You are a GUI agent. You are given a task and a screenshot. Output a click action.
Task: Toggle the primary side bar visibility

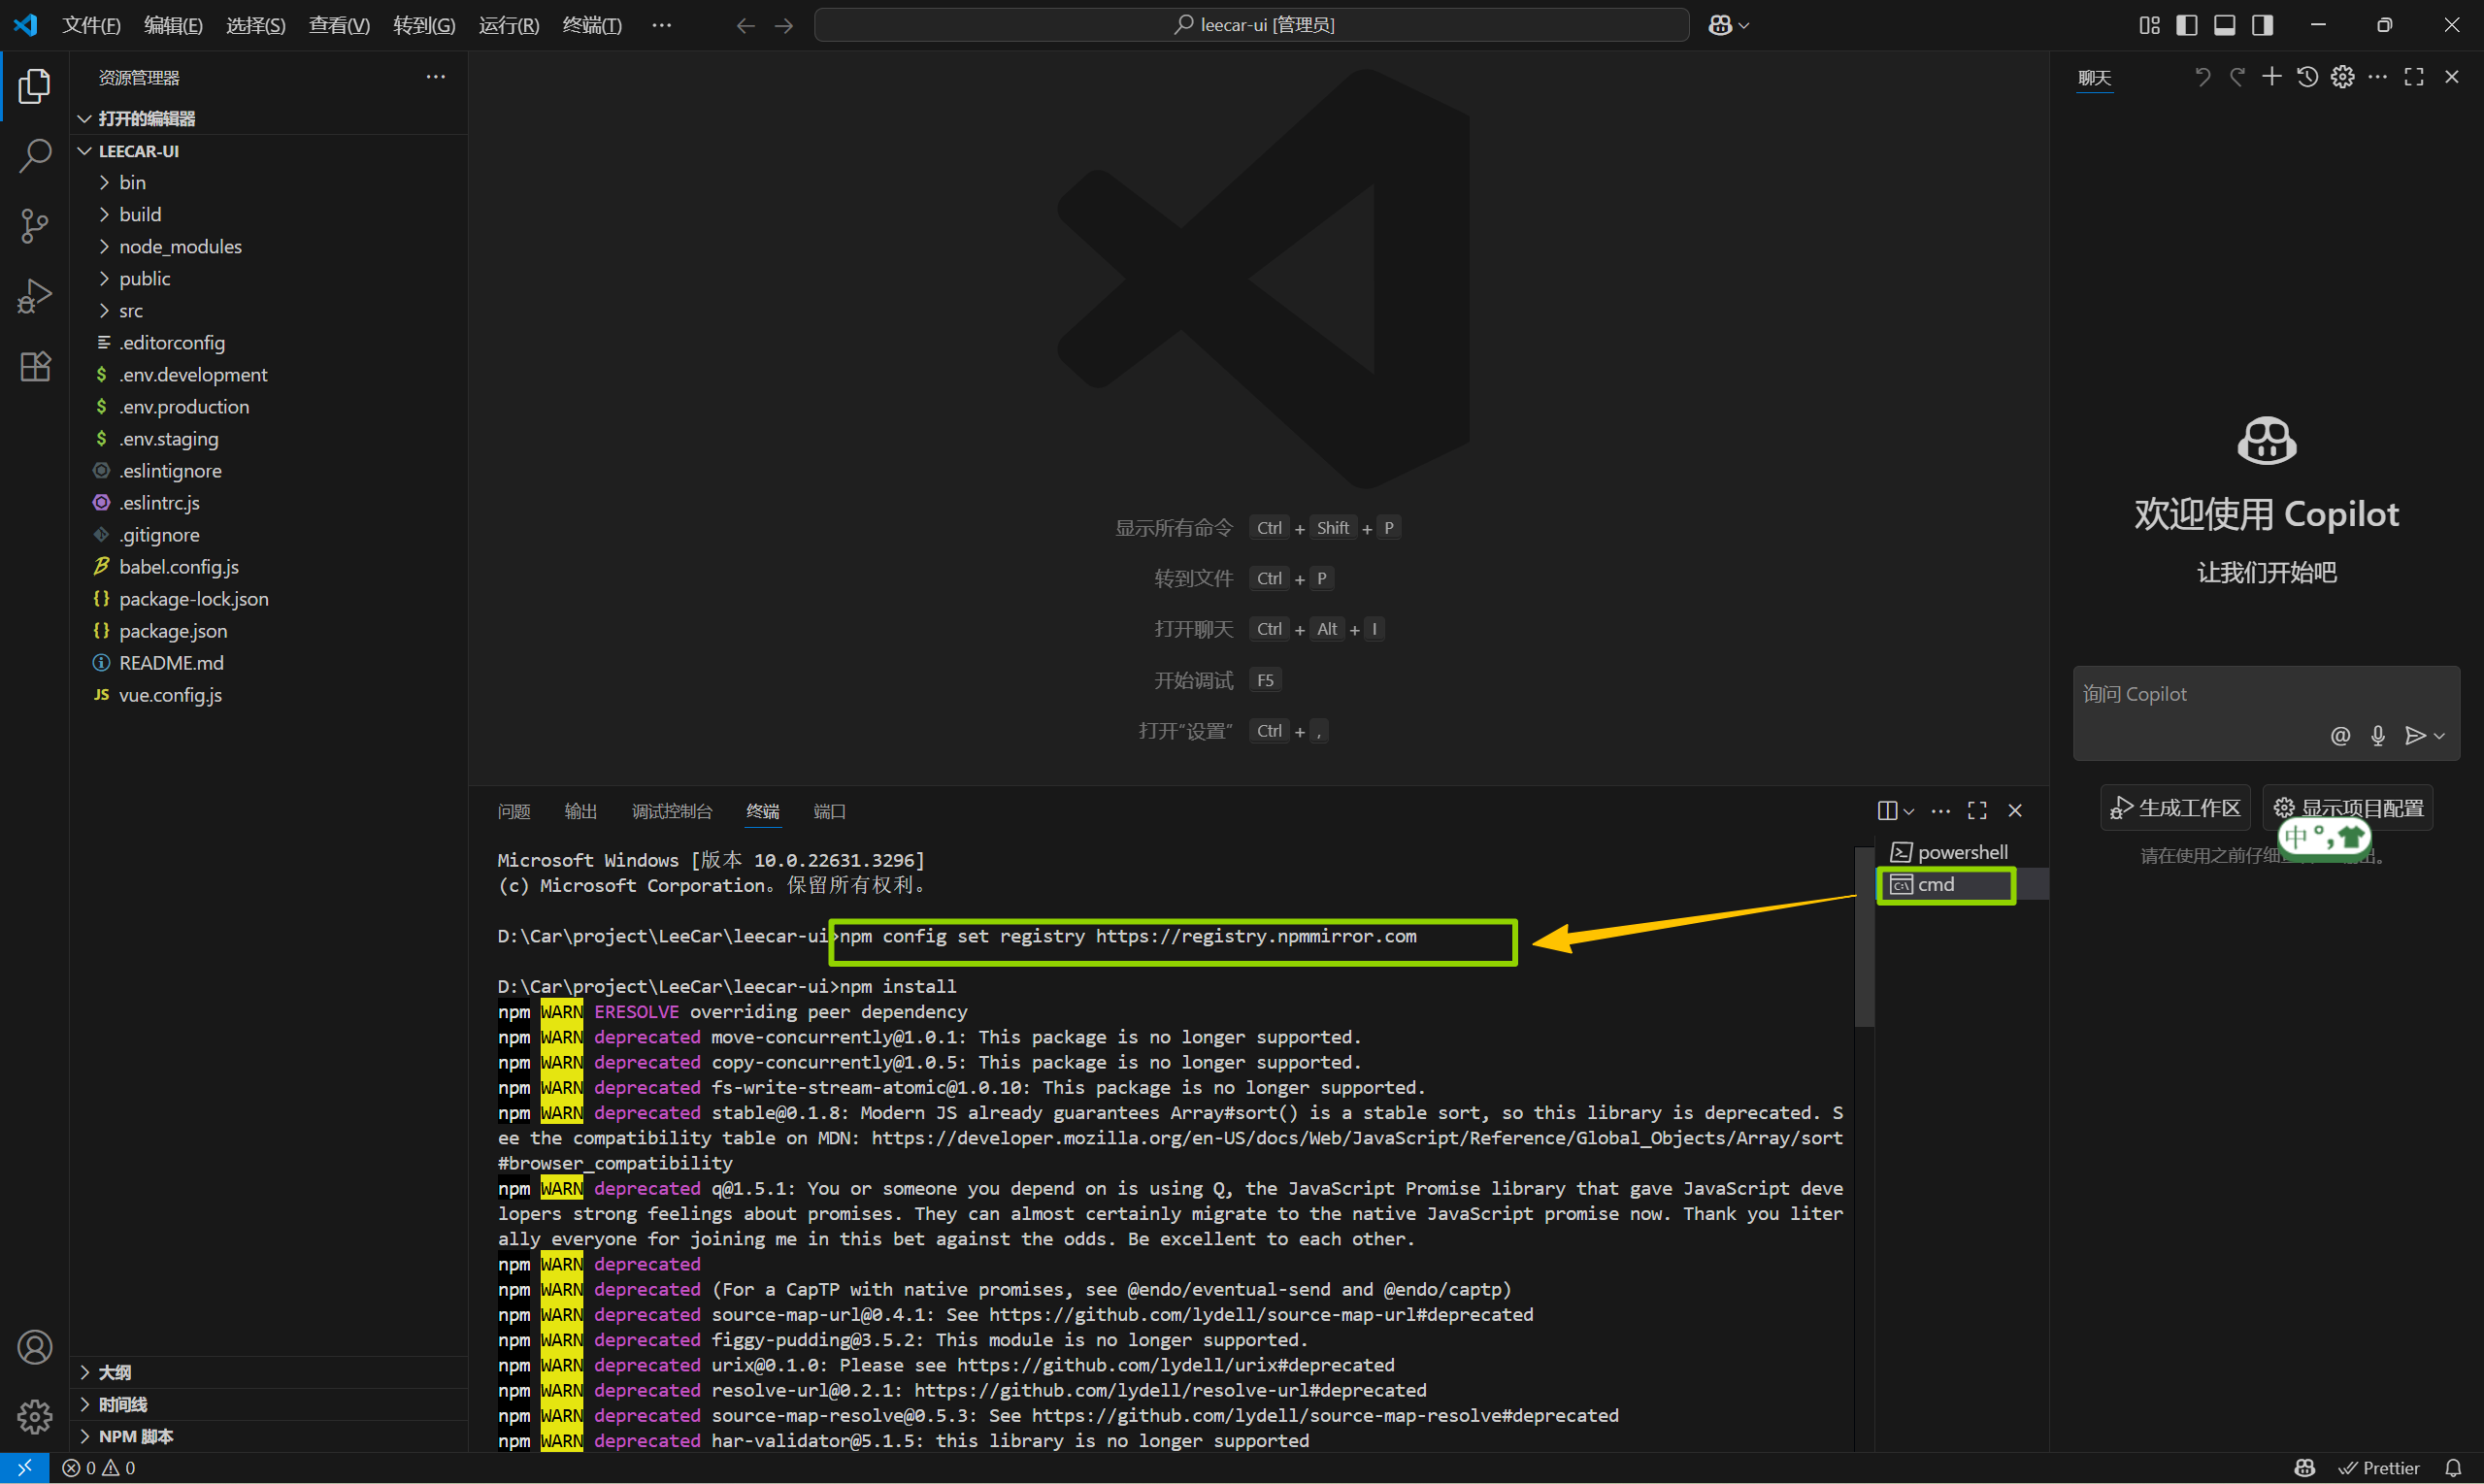click(2187, 25)
